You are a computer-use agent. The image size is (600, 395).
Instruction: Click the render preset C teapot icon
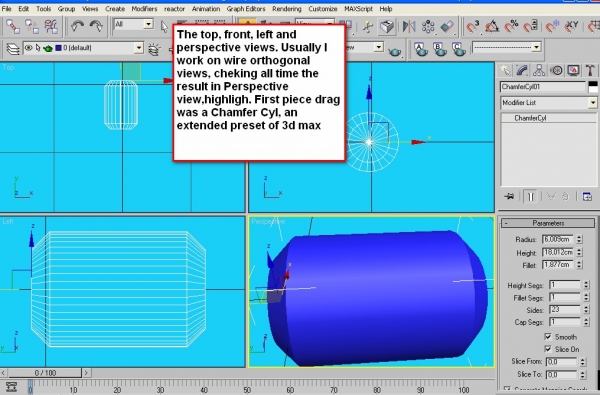459,49
